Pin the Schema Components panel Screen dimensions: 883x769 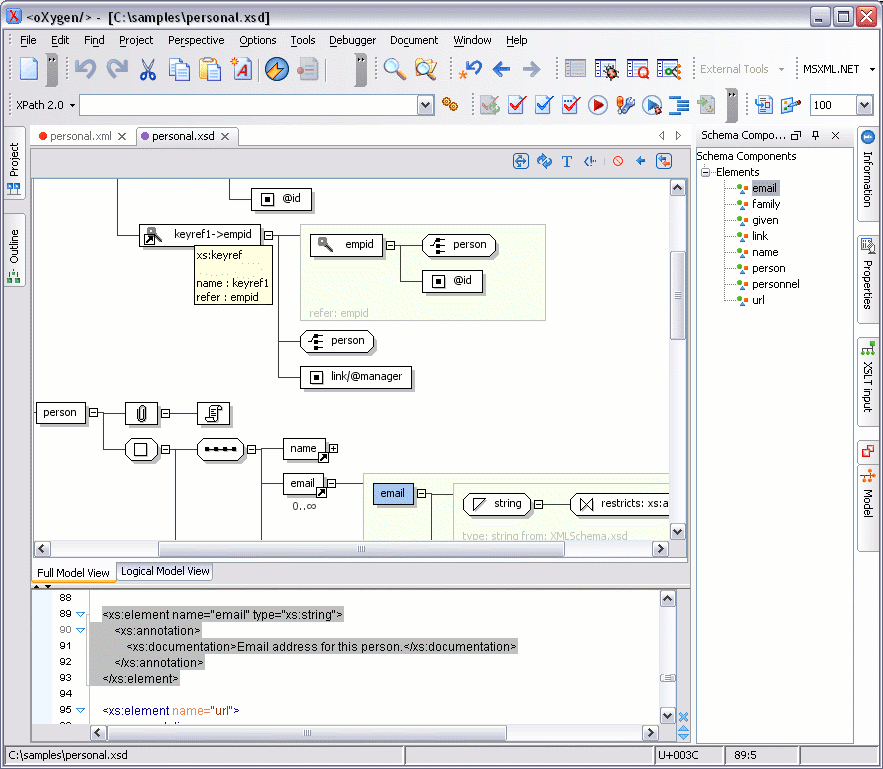pos(816,136)
